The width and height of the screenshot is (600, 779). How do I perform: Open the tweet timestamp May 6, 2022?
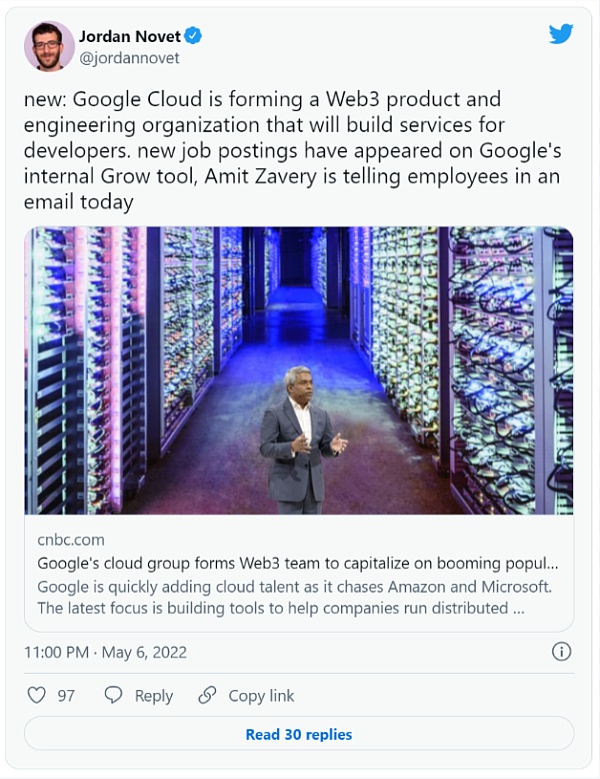105,652
